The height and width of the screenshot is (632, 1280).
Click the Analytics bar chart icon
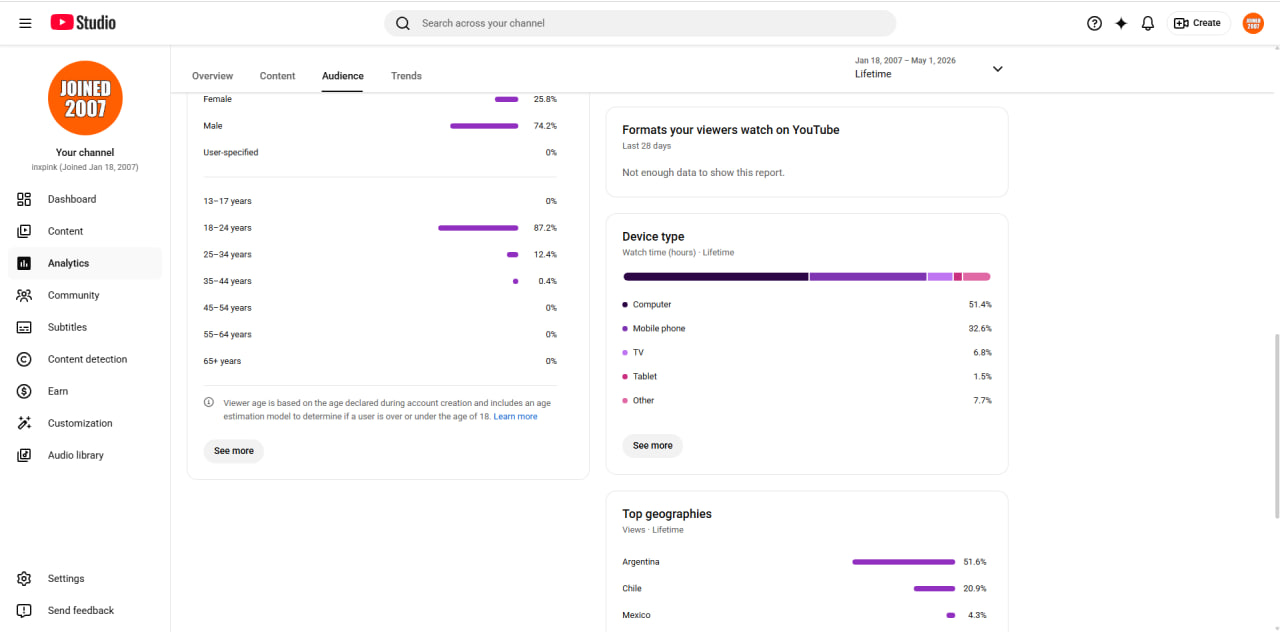pos(24,263)
